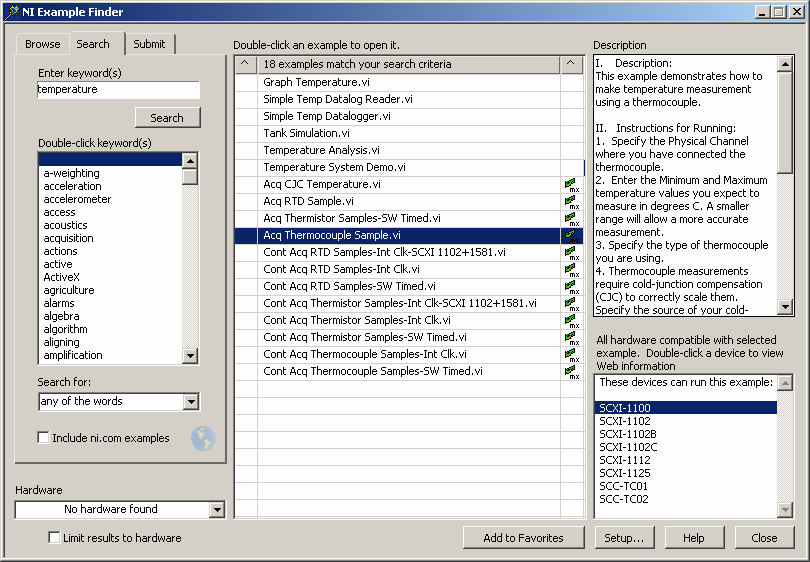Click Description scroll up arrow
810x562 pixels.
pos(785,65)
